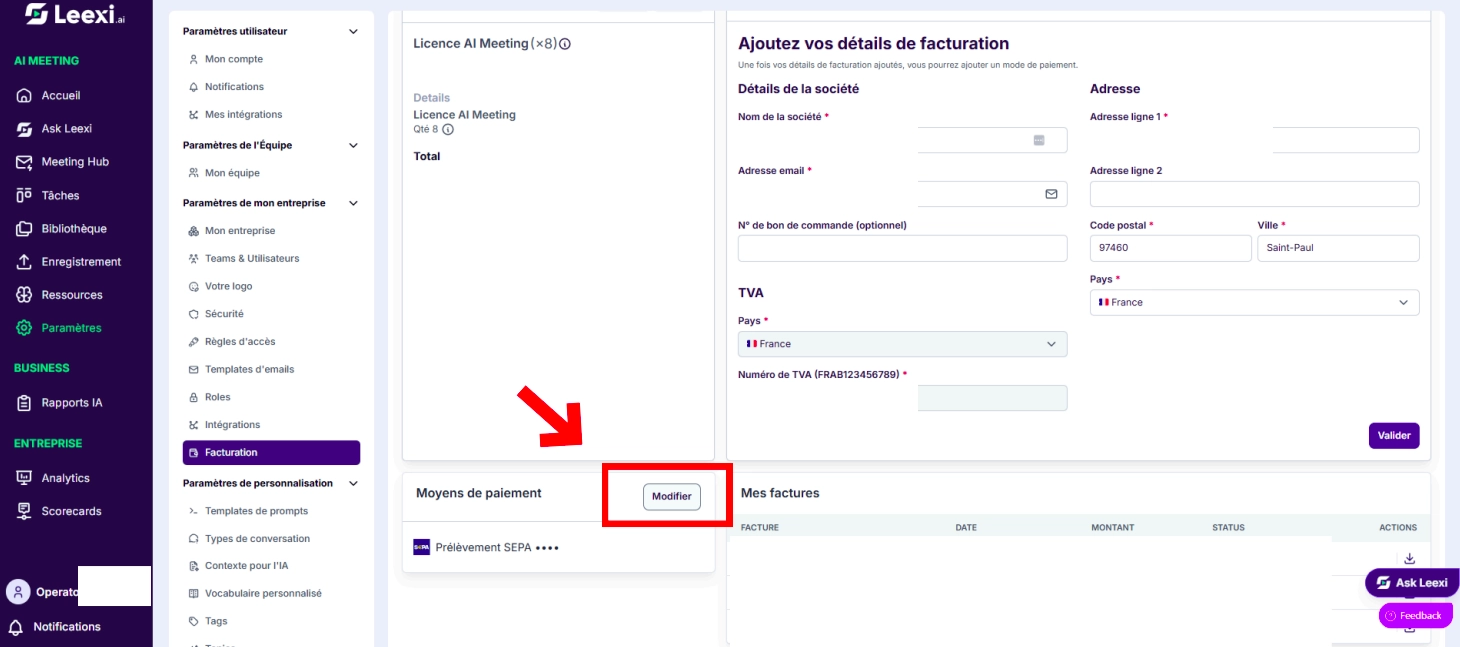
Task: Open the Notifications bell at bottom left
Action: click(16, 627)
